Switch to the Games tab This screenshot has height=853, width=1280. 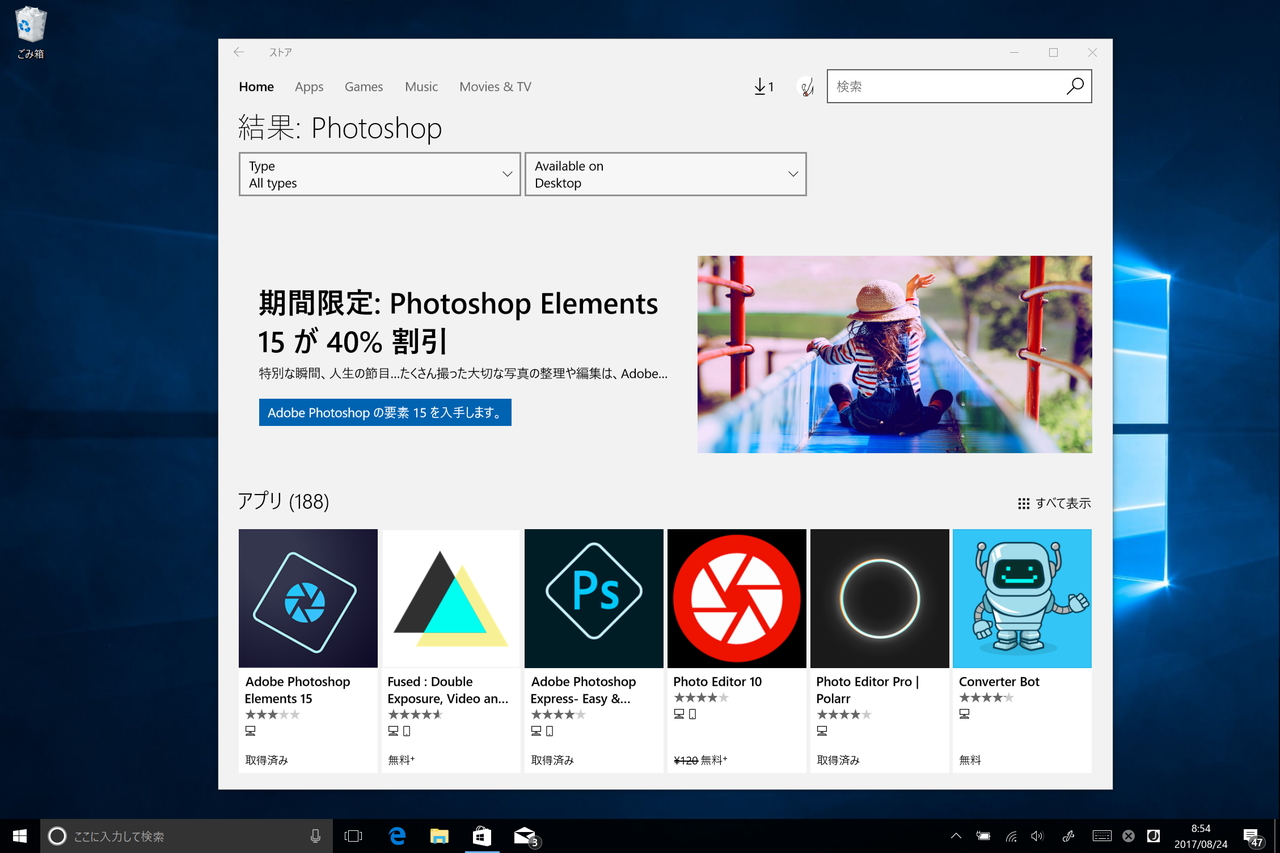click(x=364, y=87)
